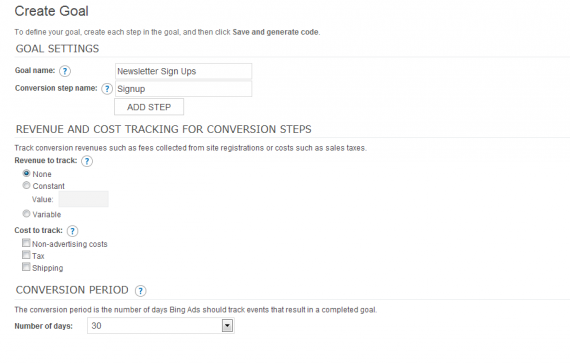This screenshot has height=364, width=570.
Task: Click the Shipping label text
Action: tap(48, 268)
